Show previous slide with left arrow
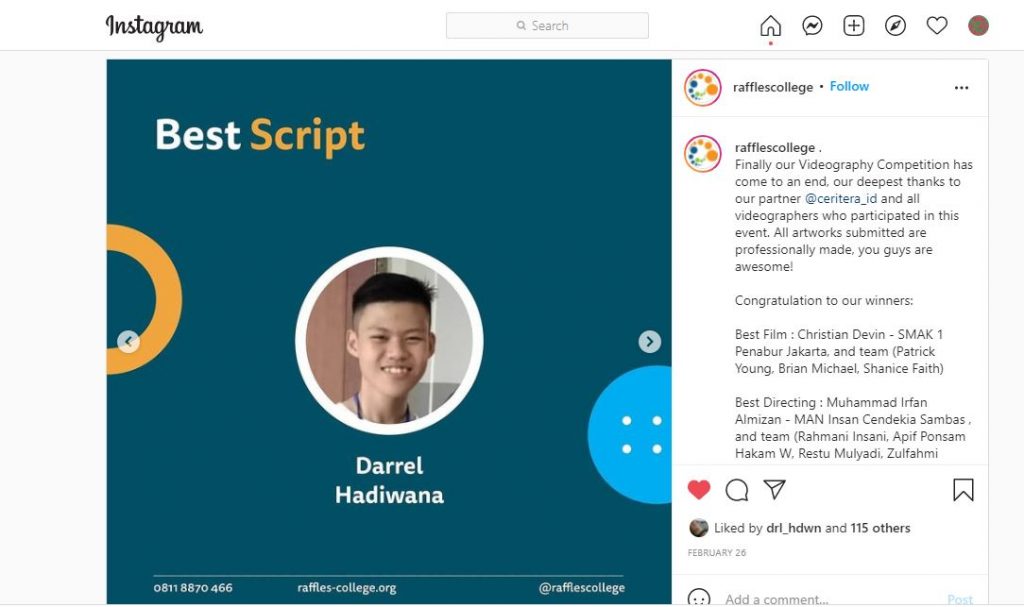Image resolution: width=1024 pixels, height=607 pixels. 129,341
